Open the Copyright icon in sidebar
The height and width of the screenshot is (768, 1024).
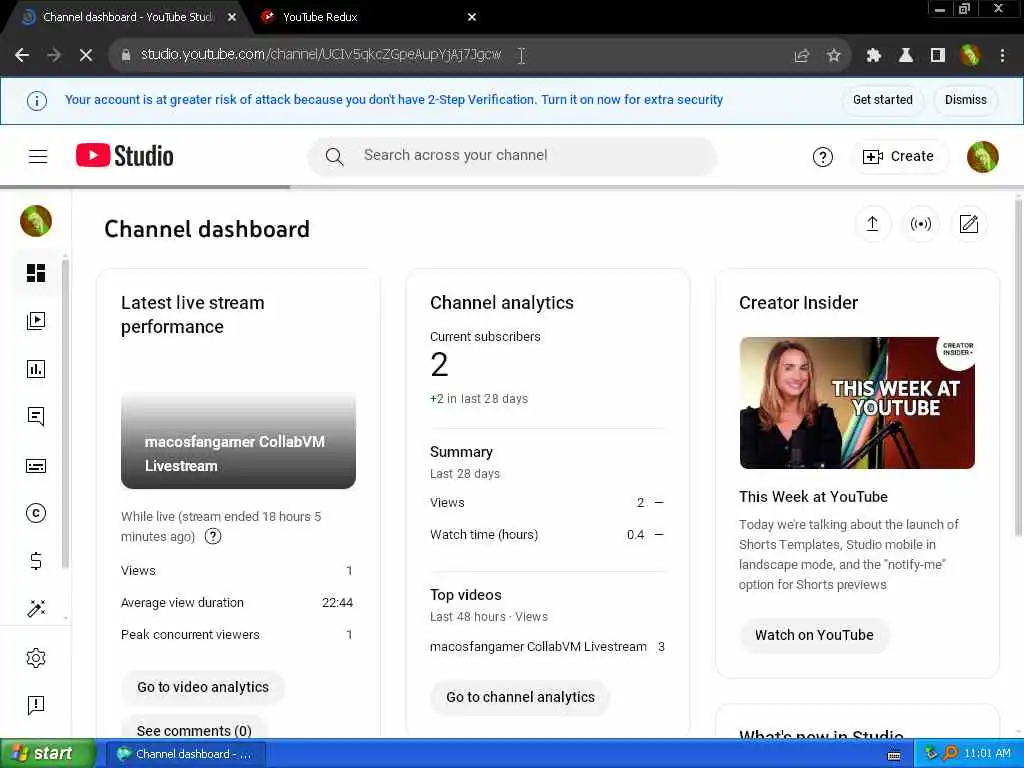[36, 513]
